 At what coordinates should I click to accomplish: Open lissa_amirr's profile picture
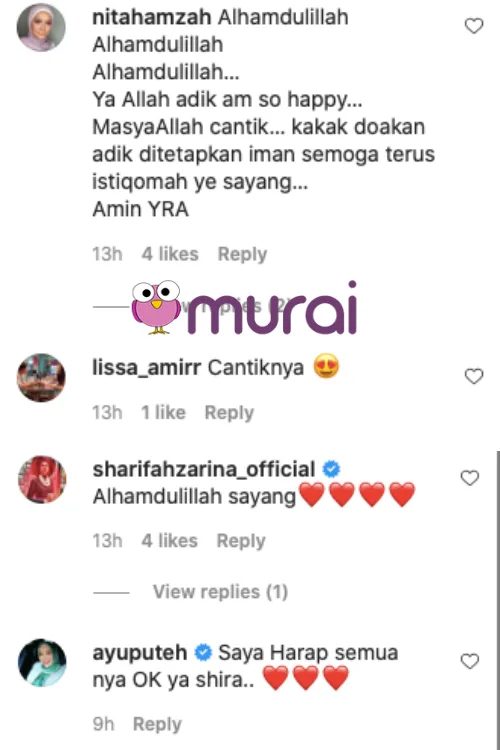(x=41, y=377)
